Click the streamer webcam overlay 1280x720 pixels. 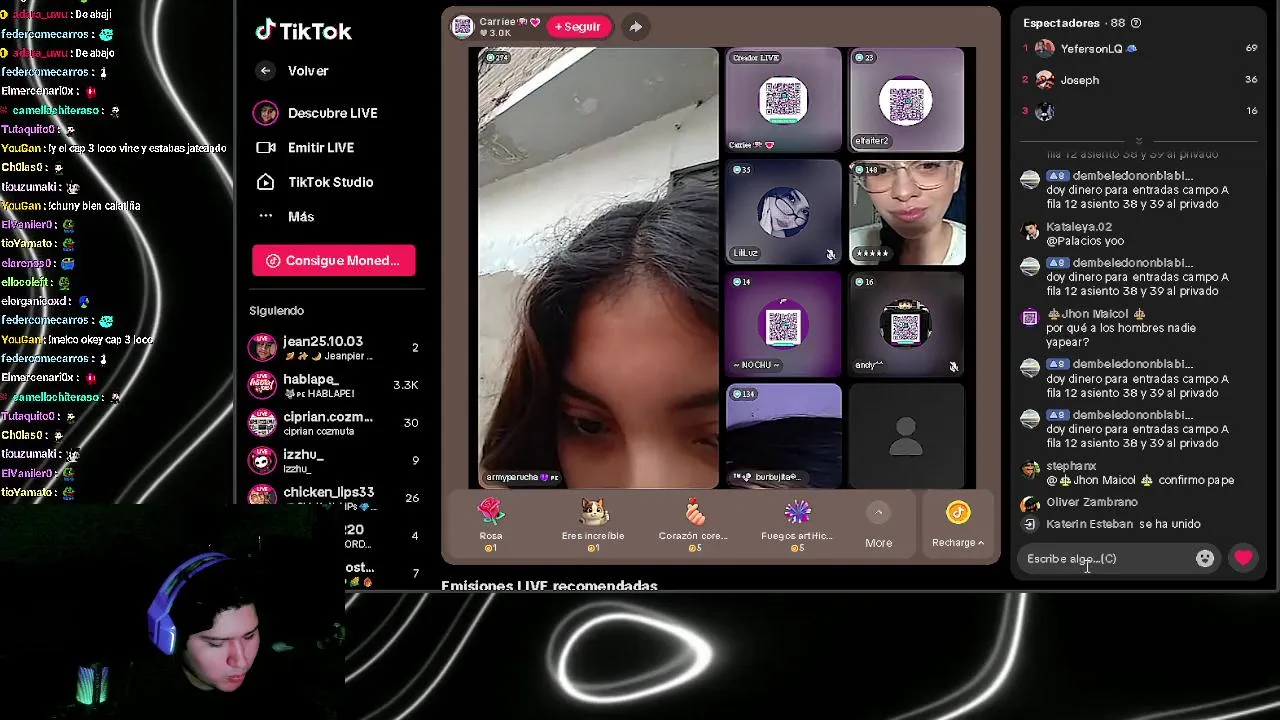172,612
